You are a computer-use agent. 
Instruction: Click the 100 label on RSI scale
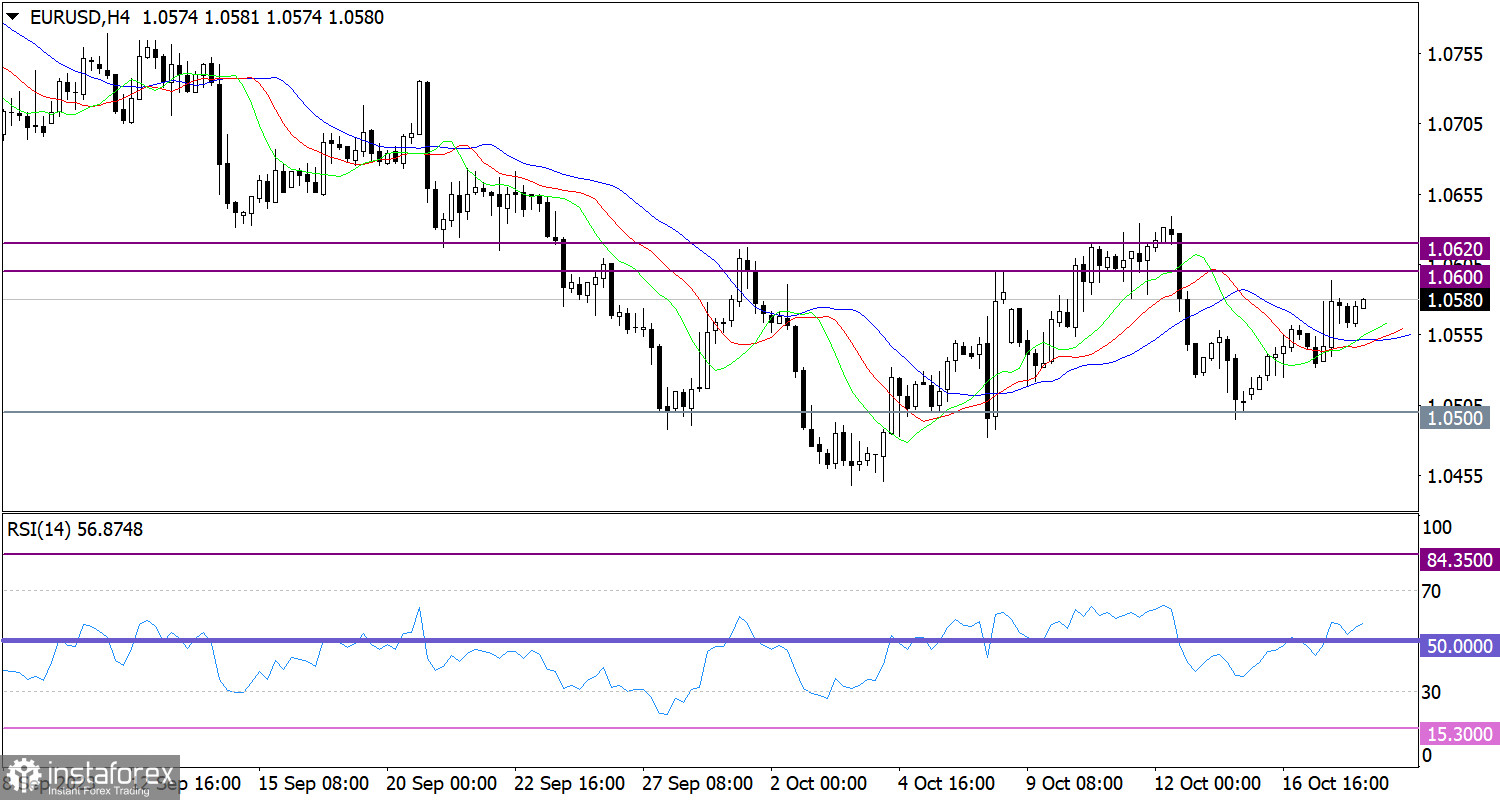(x=1437, y=526)
